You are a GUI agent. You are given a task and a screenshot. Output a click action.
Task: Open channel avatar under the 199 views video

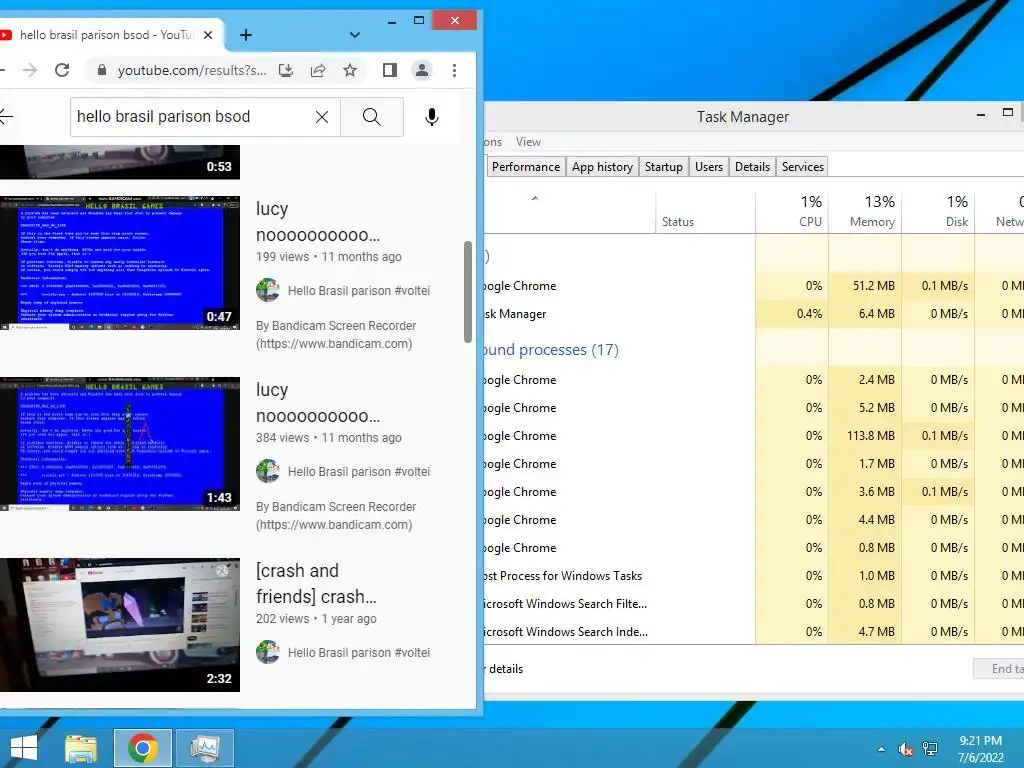pyautogui.click(x=268, y=290)
